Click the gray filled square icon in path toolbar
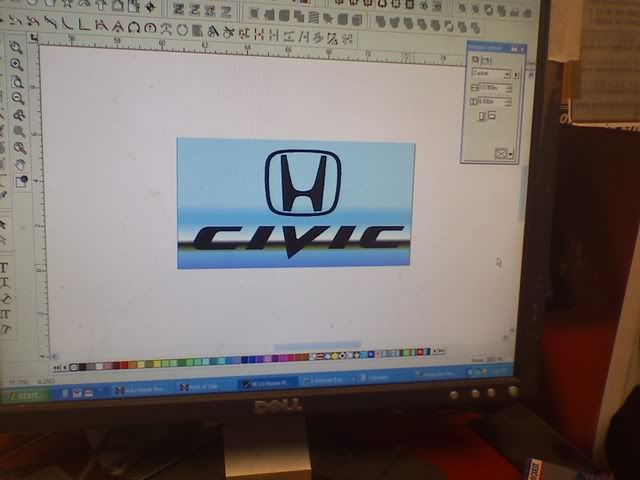The height and width of the screenshot is (480, 640). click(x=197, y=31)
